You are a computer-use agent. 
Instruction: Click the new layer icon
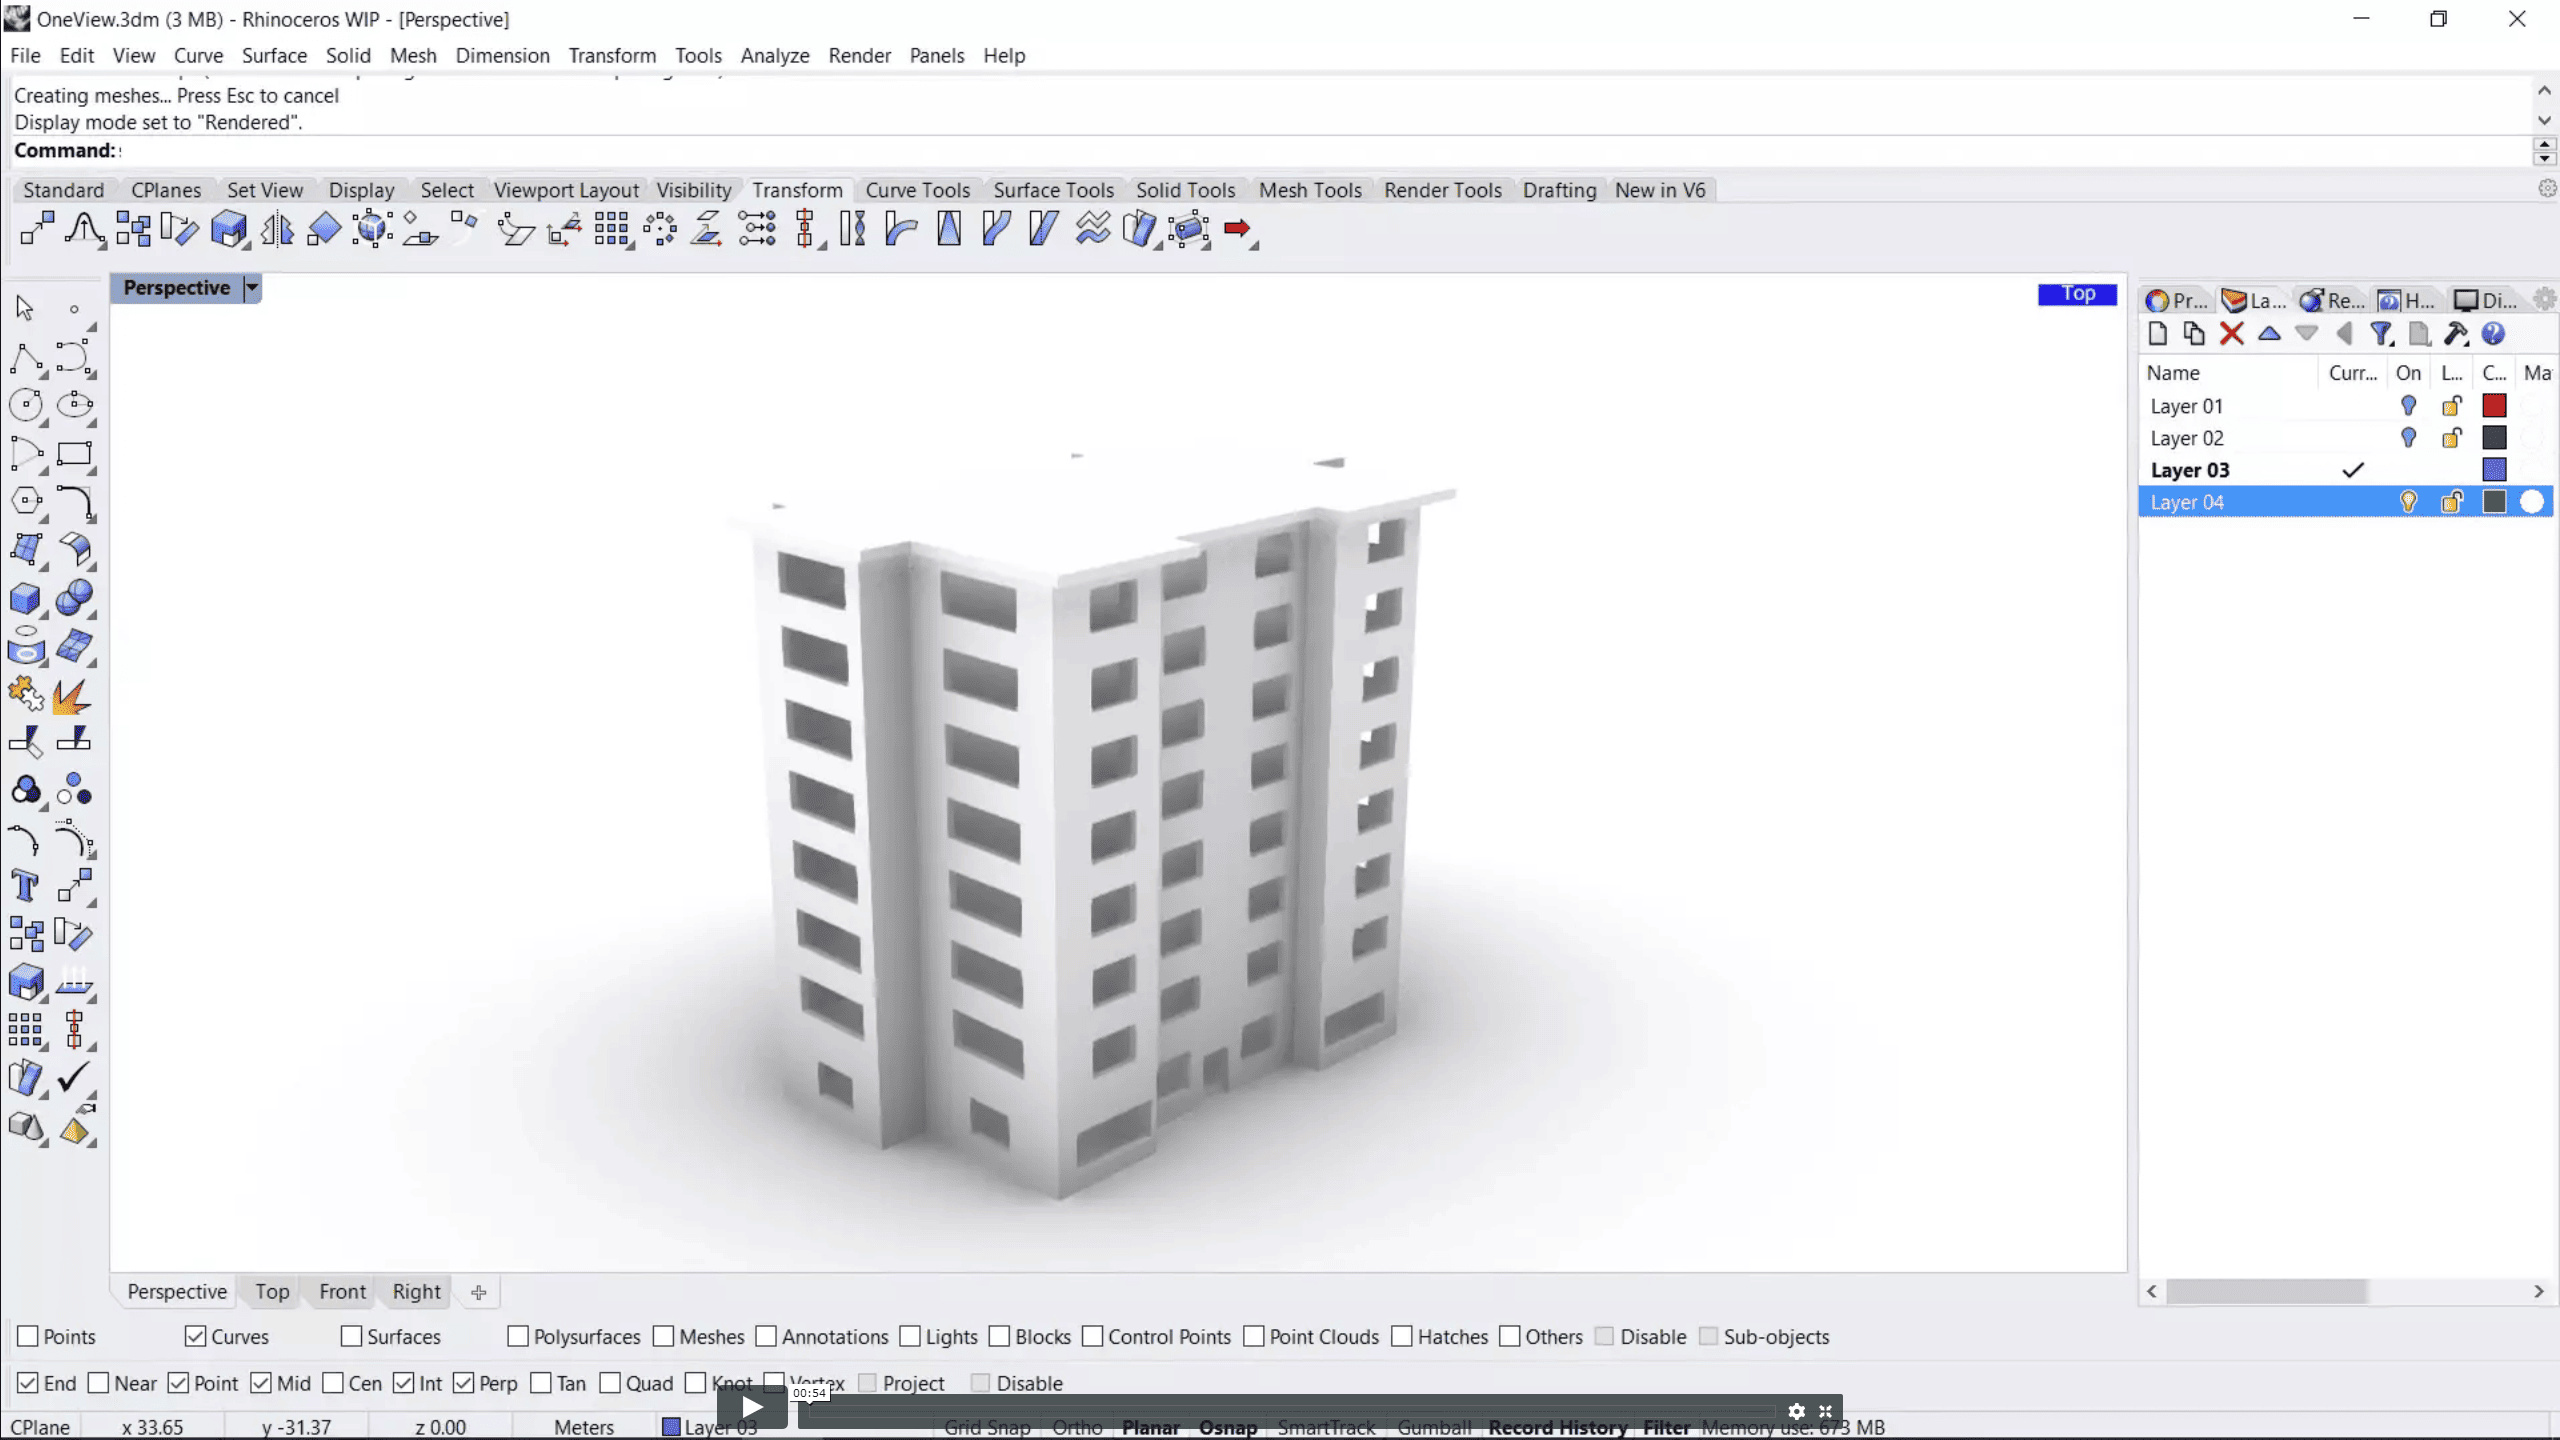pos(2157,334)
